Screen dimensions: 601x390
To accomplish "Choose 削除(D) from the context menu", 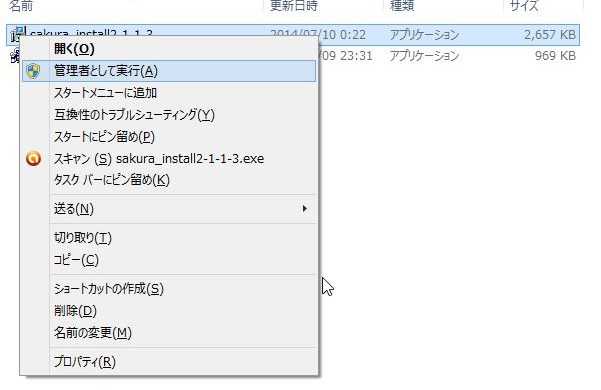I will [169, 311].
